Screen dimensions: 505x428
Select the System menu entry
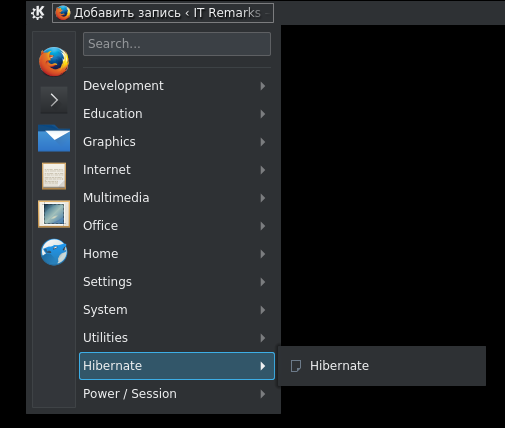pyautogui.click(x=177, y=310)
